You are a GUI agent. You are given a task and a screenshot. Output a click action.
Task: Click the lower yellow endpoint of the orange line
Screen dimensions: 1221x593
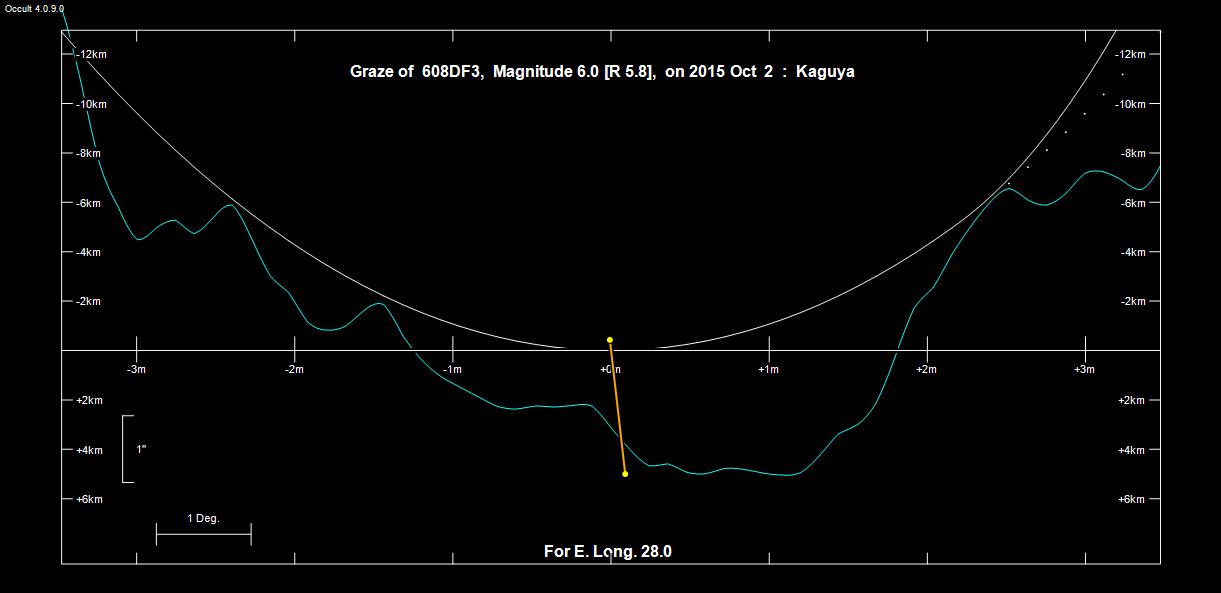[625, 474]
